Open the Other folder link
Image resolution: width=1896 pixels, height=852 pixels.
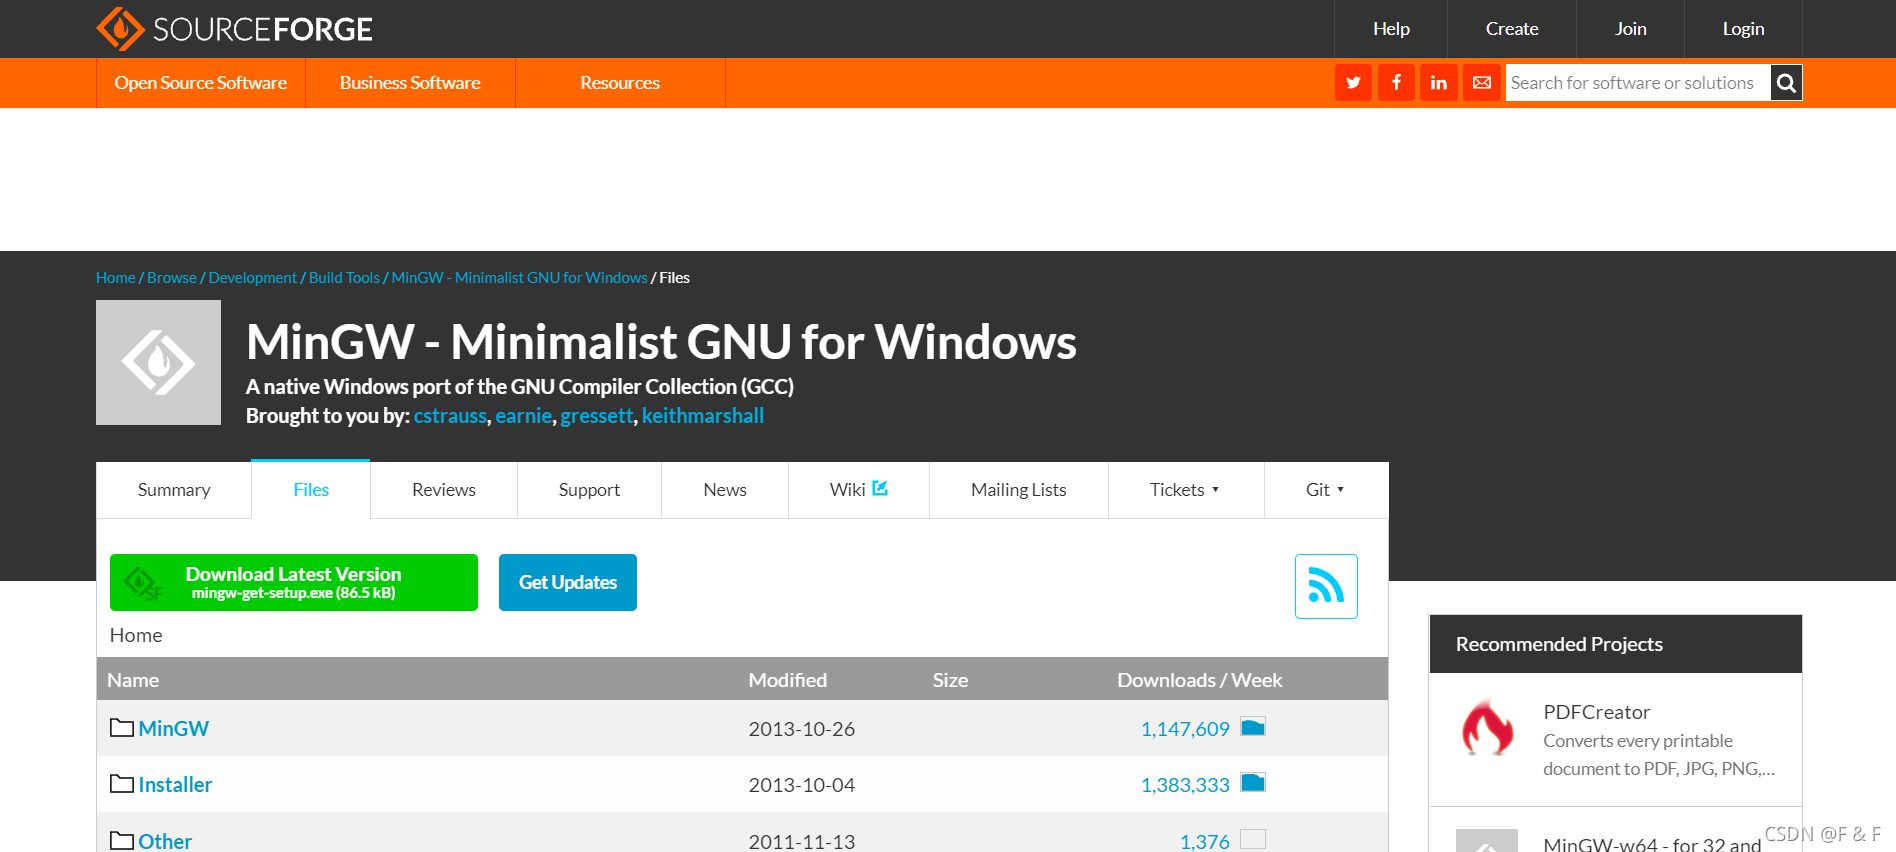click(x=165, y=841)
